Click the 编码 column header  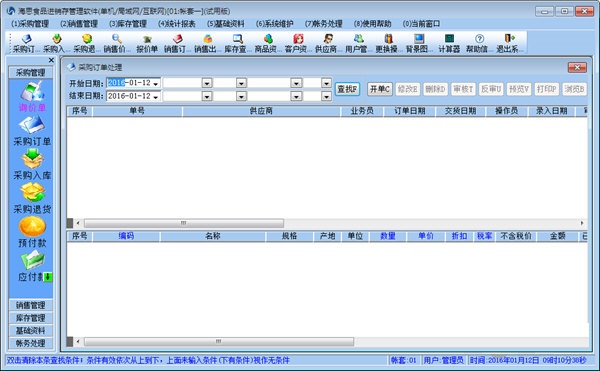point(126,236)
